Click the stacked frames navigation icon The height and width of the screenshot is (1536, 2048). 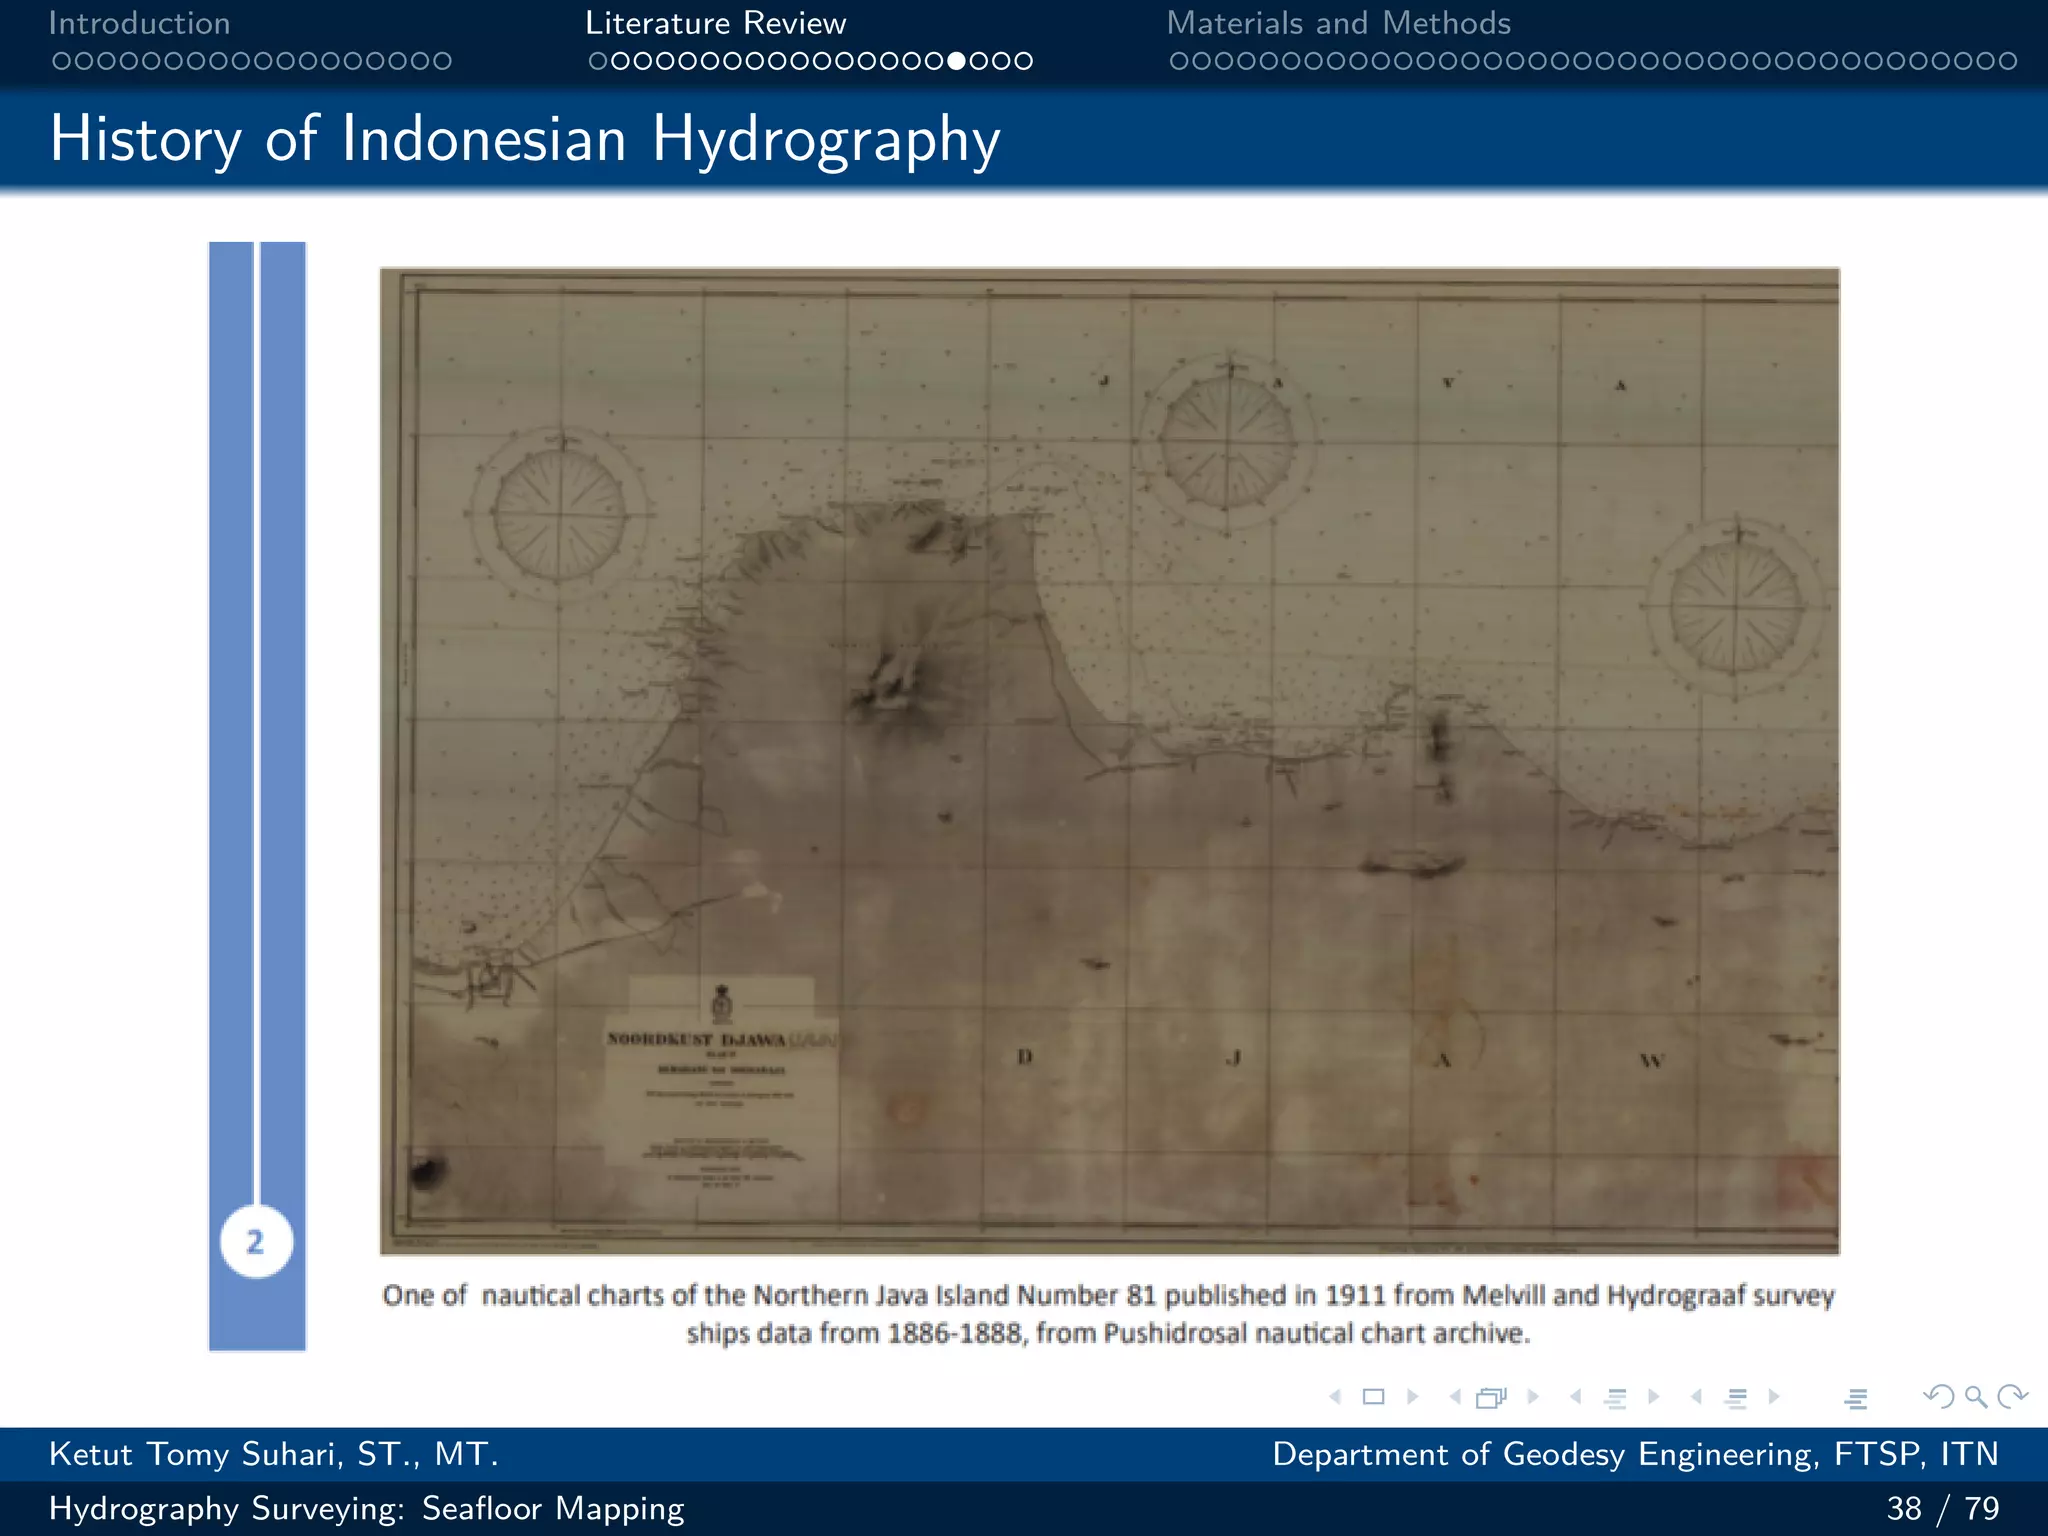click(x=1491, y=1397)
